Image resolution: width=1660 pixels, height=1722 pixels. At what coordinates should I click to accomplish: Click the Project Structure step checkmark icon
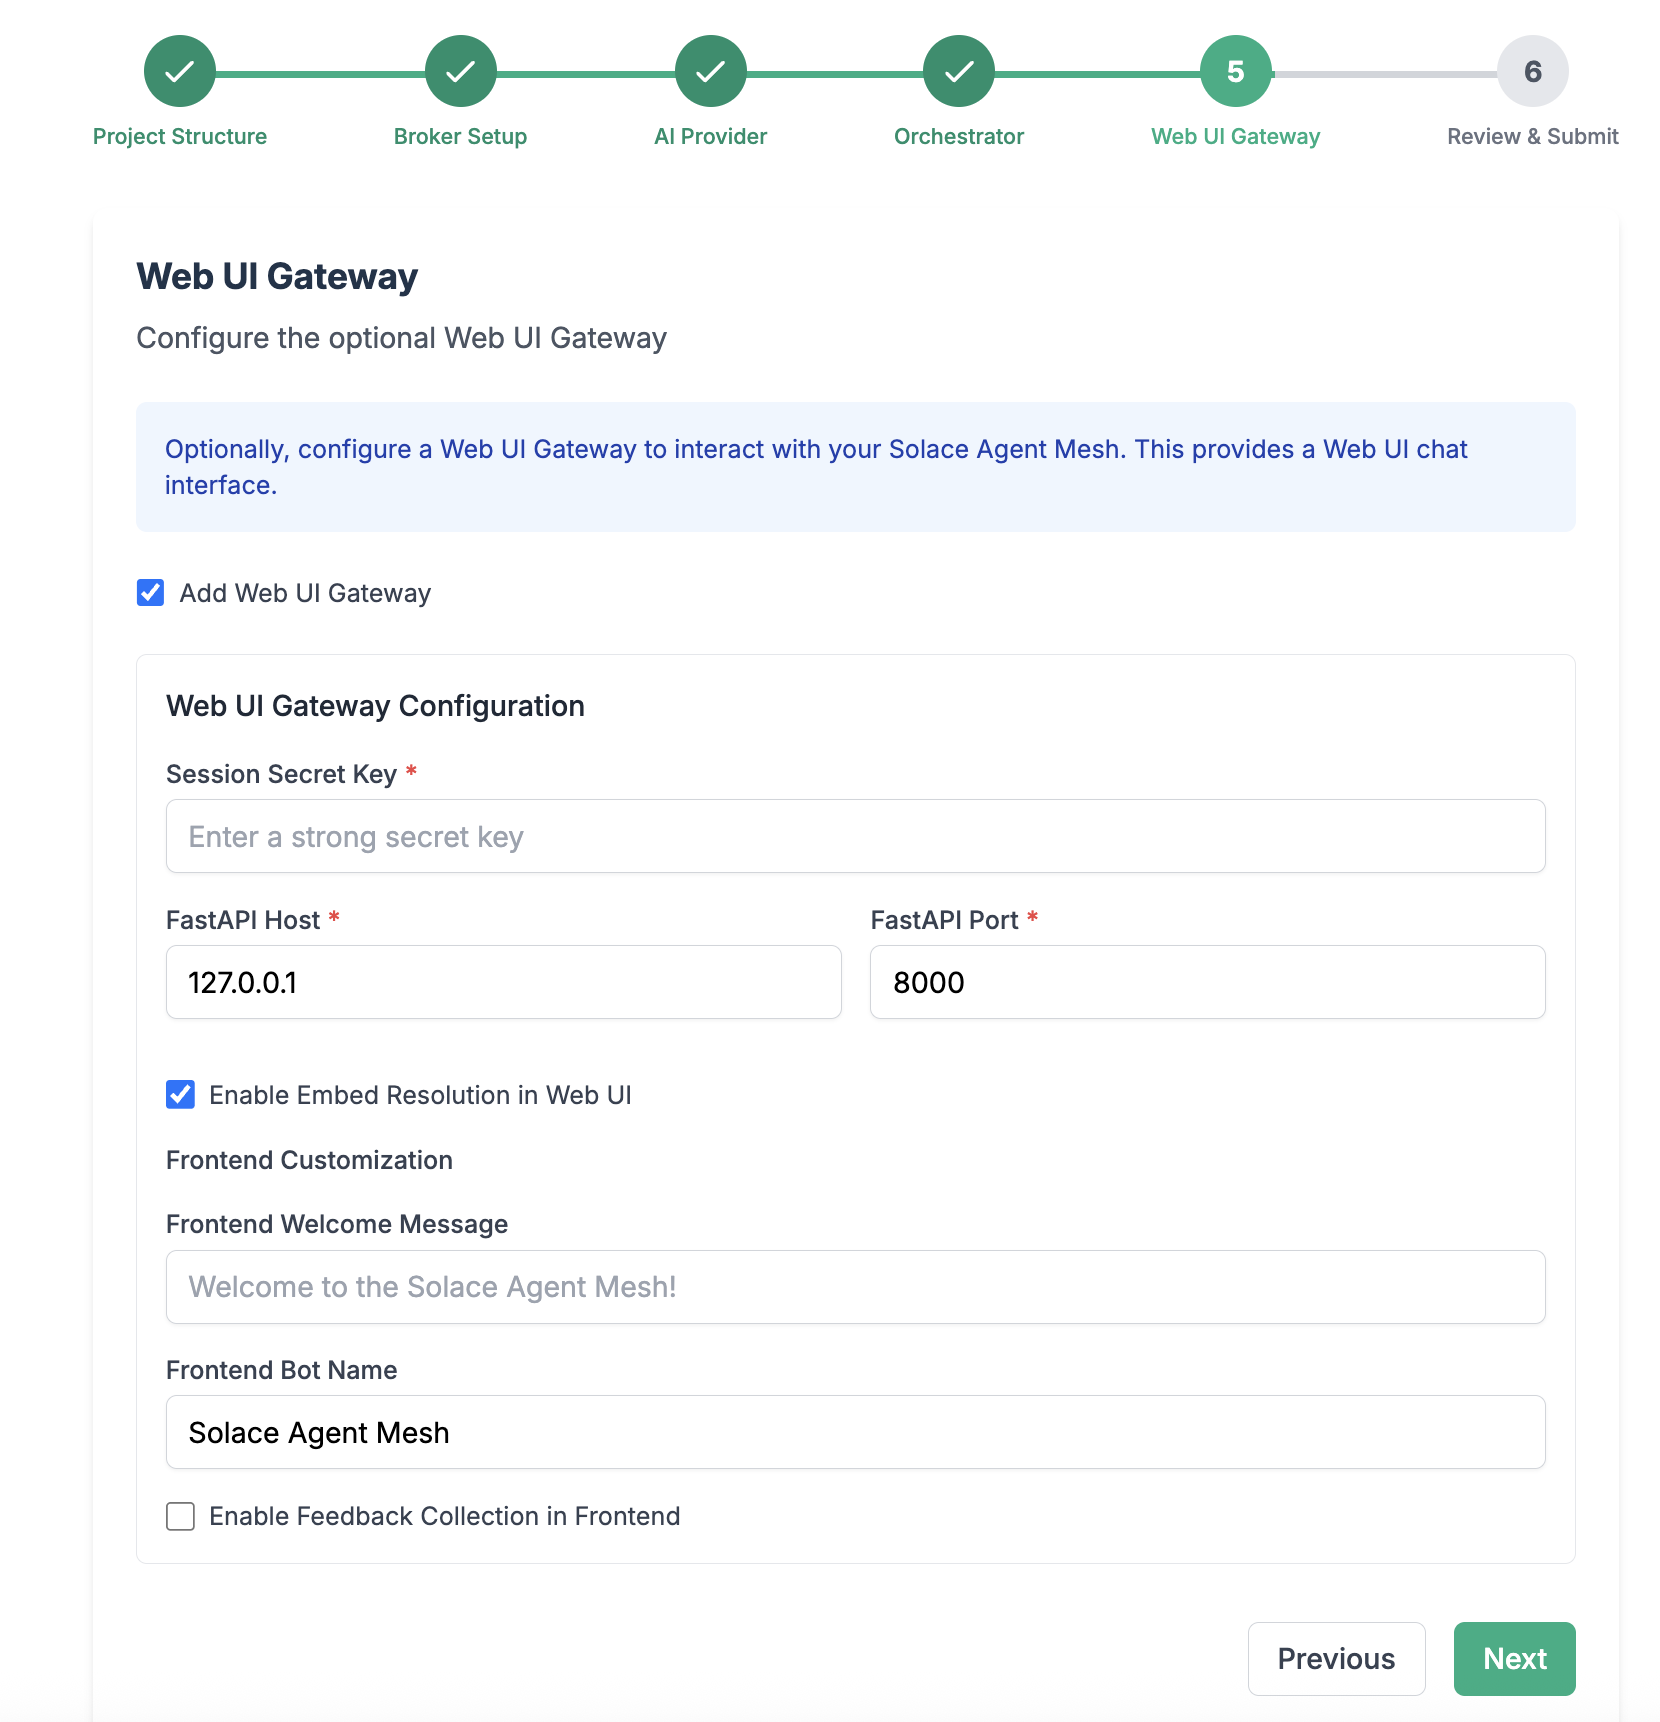[x=180, y=71]
